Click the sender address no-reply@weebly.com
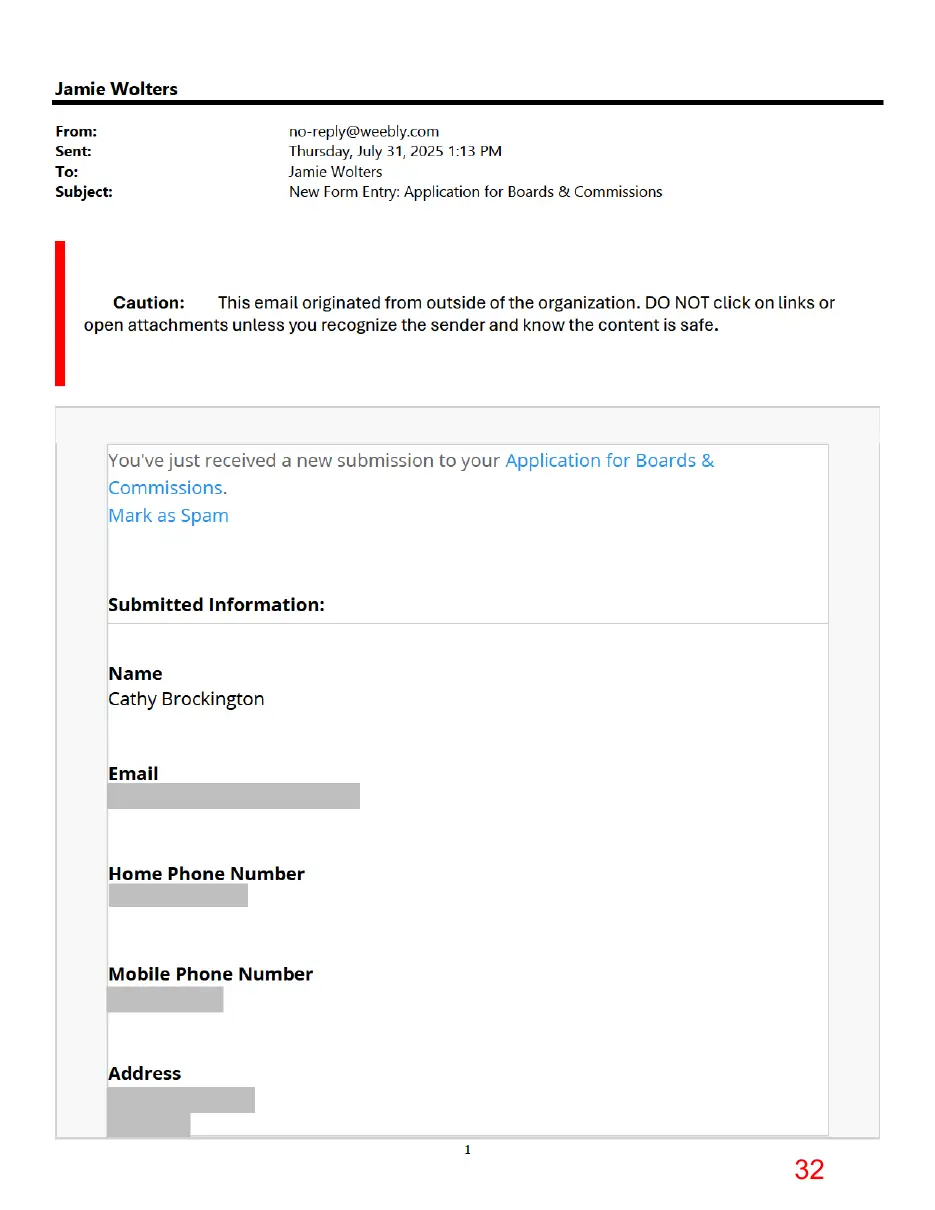This screenshot has height=1210, width=935. click(364, 131)
